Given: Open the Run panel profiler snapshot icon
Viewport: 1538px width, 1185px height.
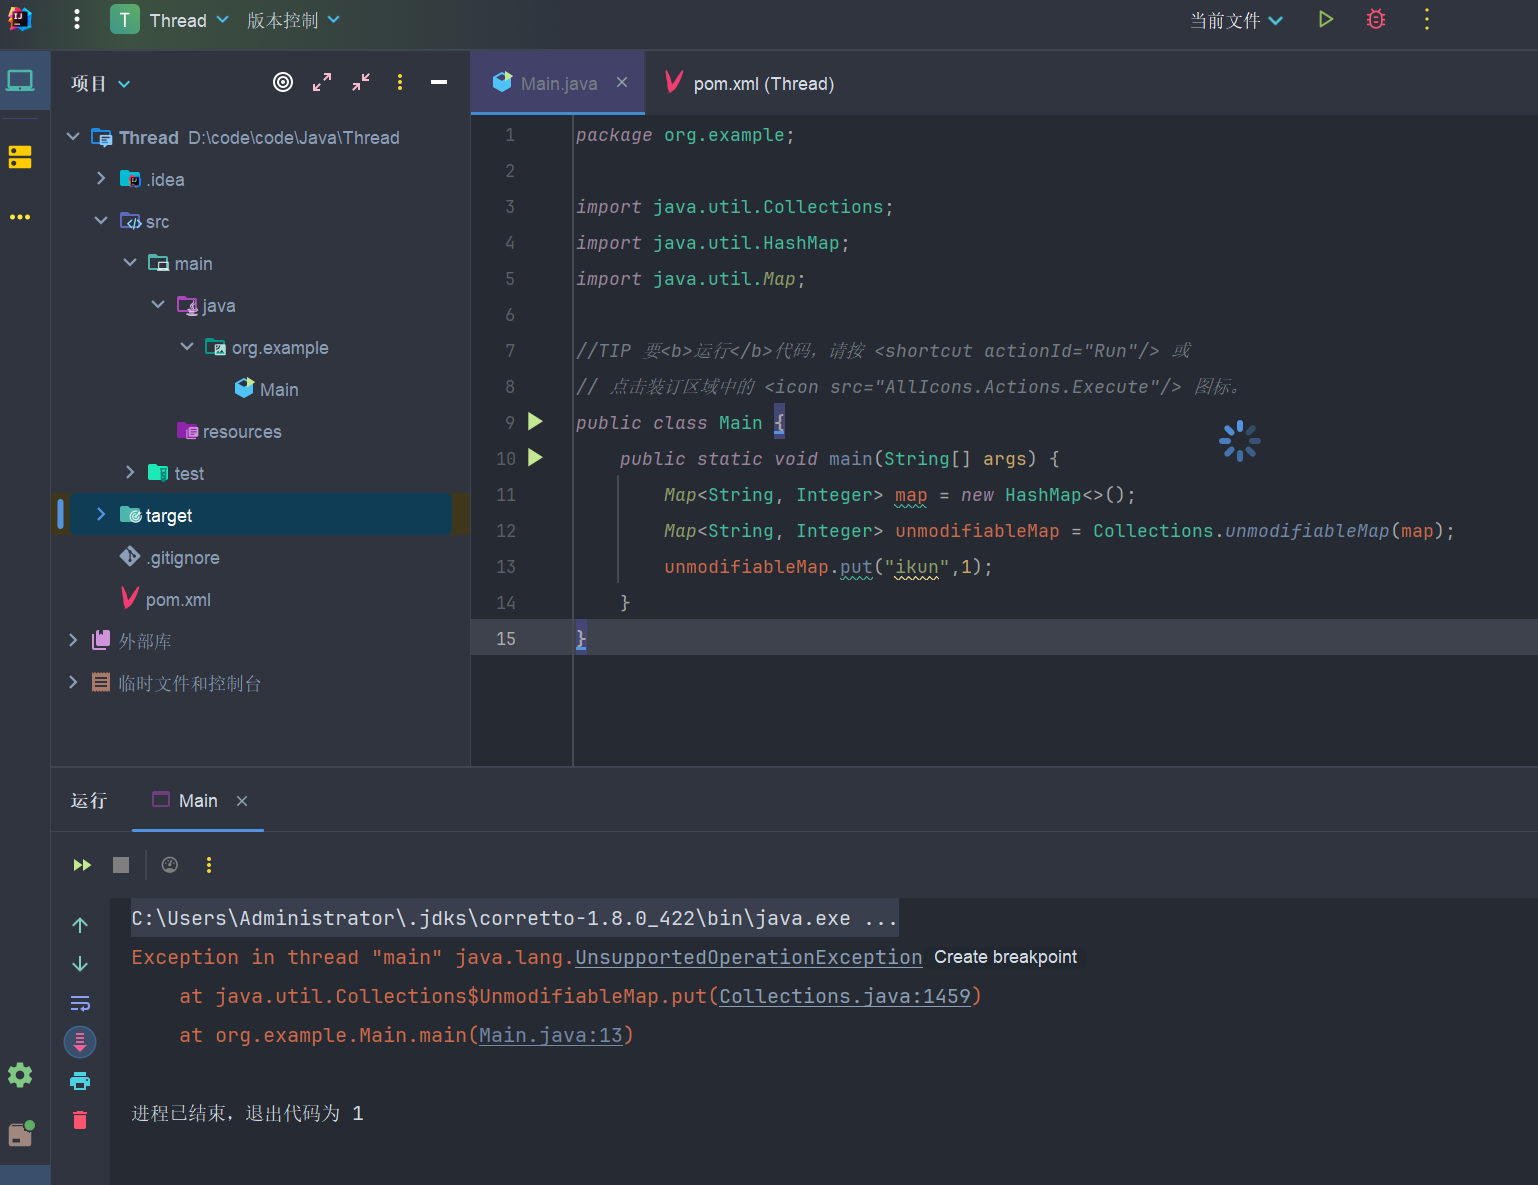Looking at the screenshot, I should pos(170,865).
